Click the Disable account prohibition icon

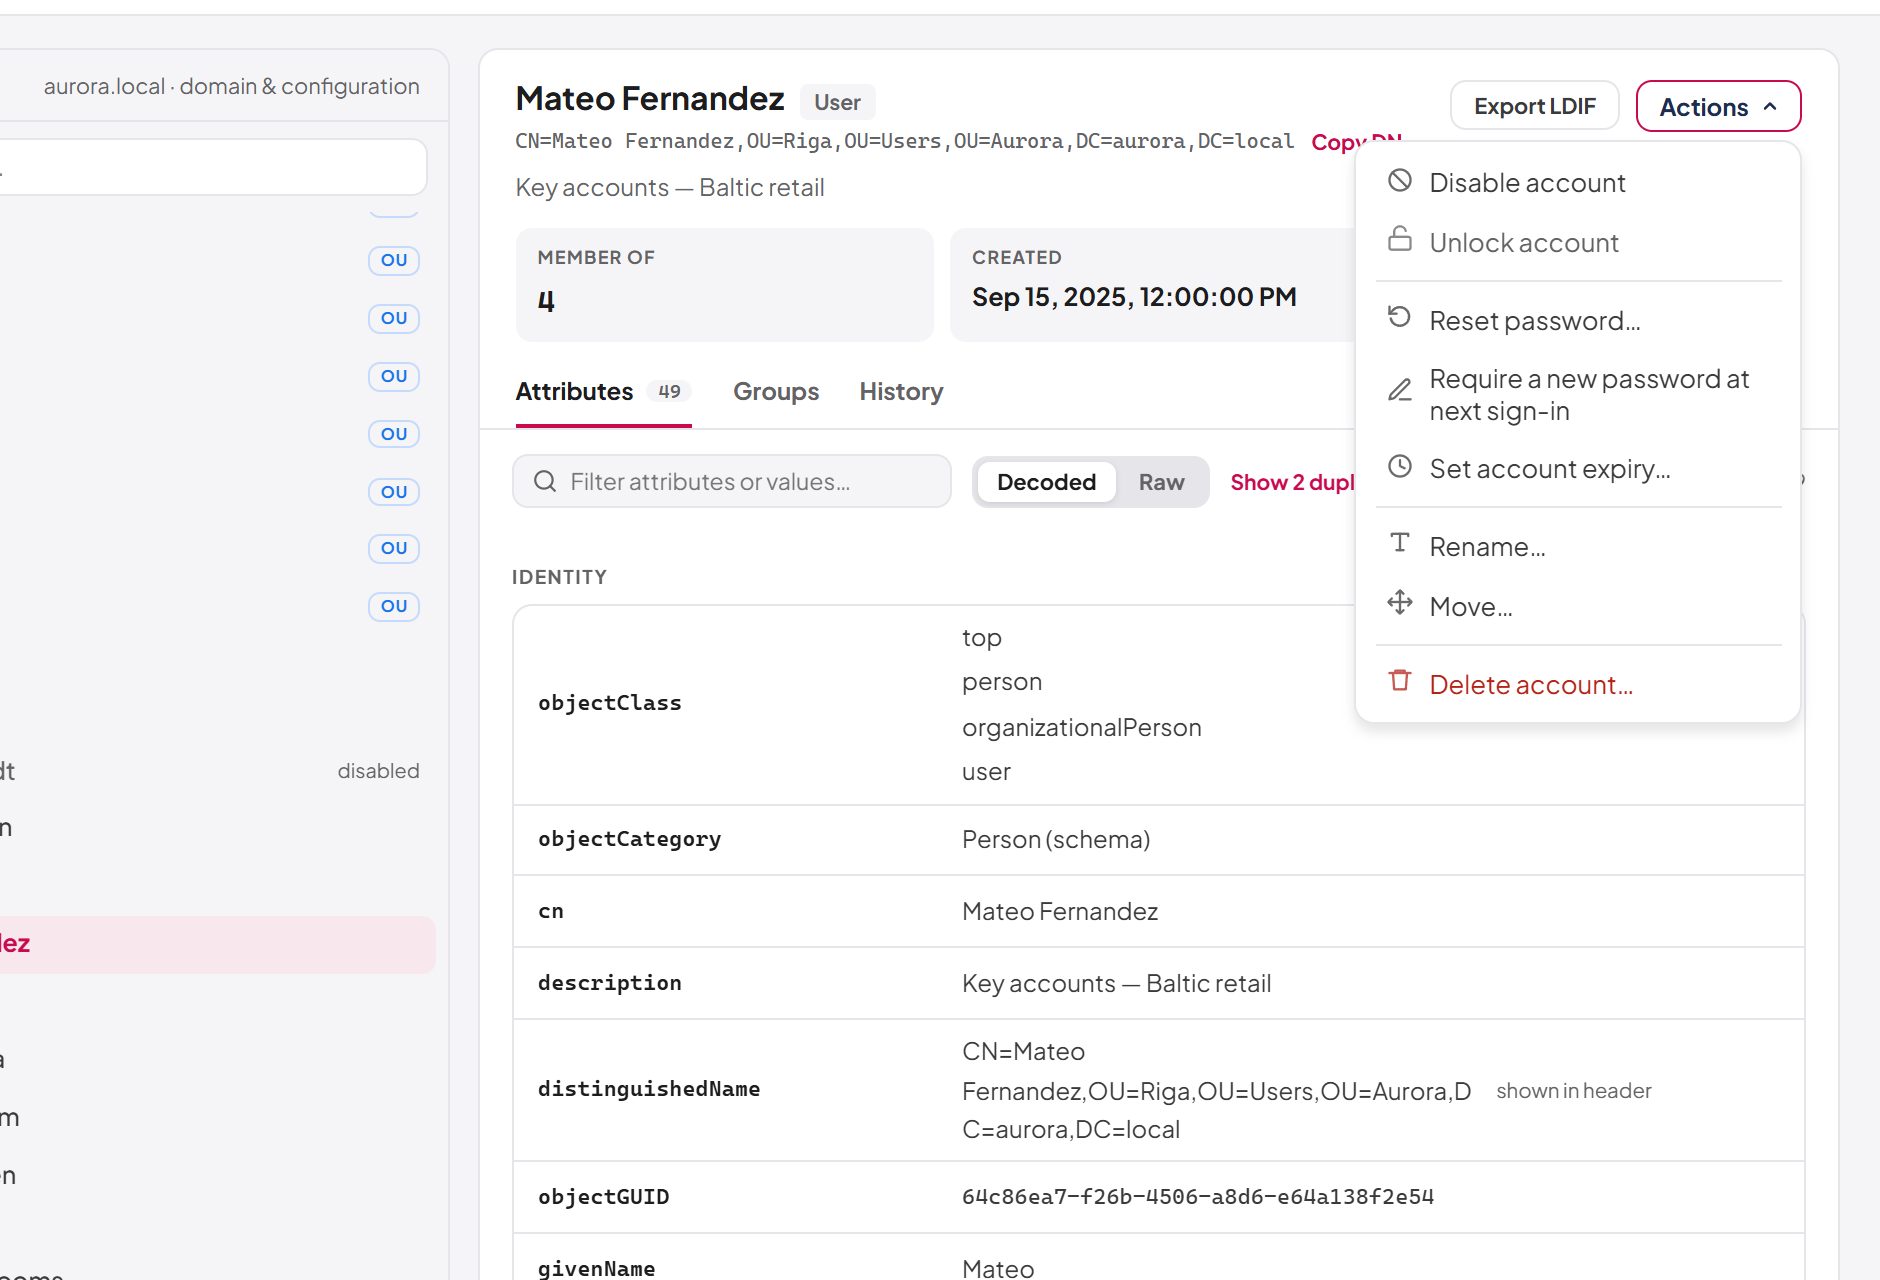tap(1400, 181)
